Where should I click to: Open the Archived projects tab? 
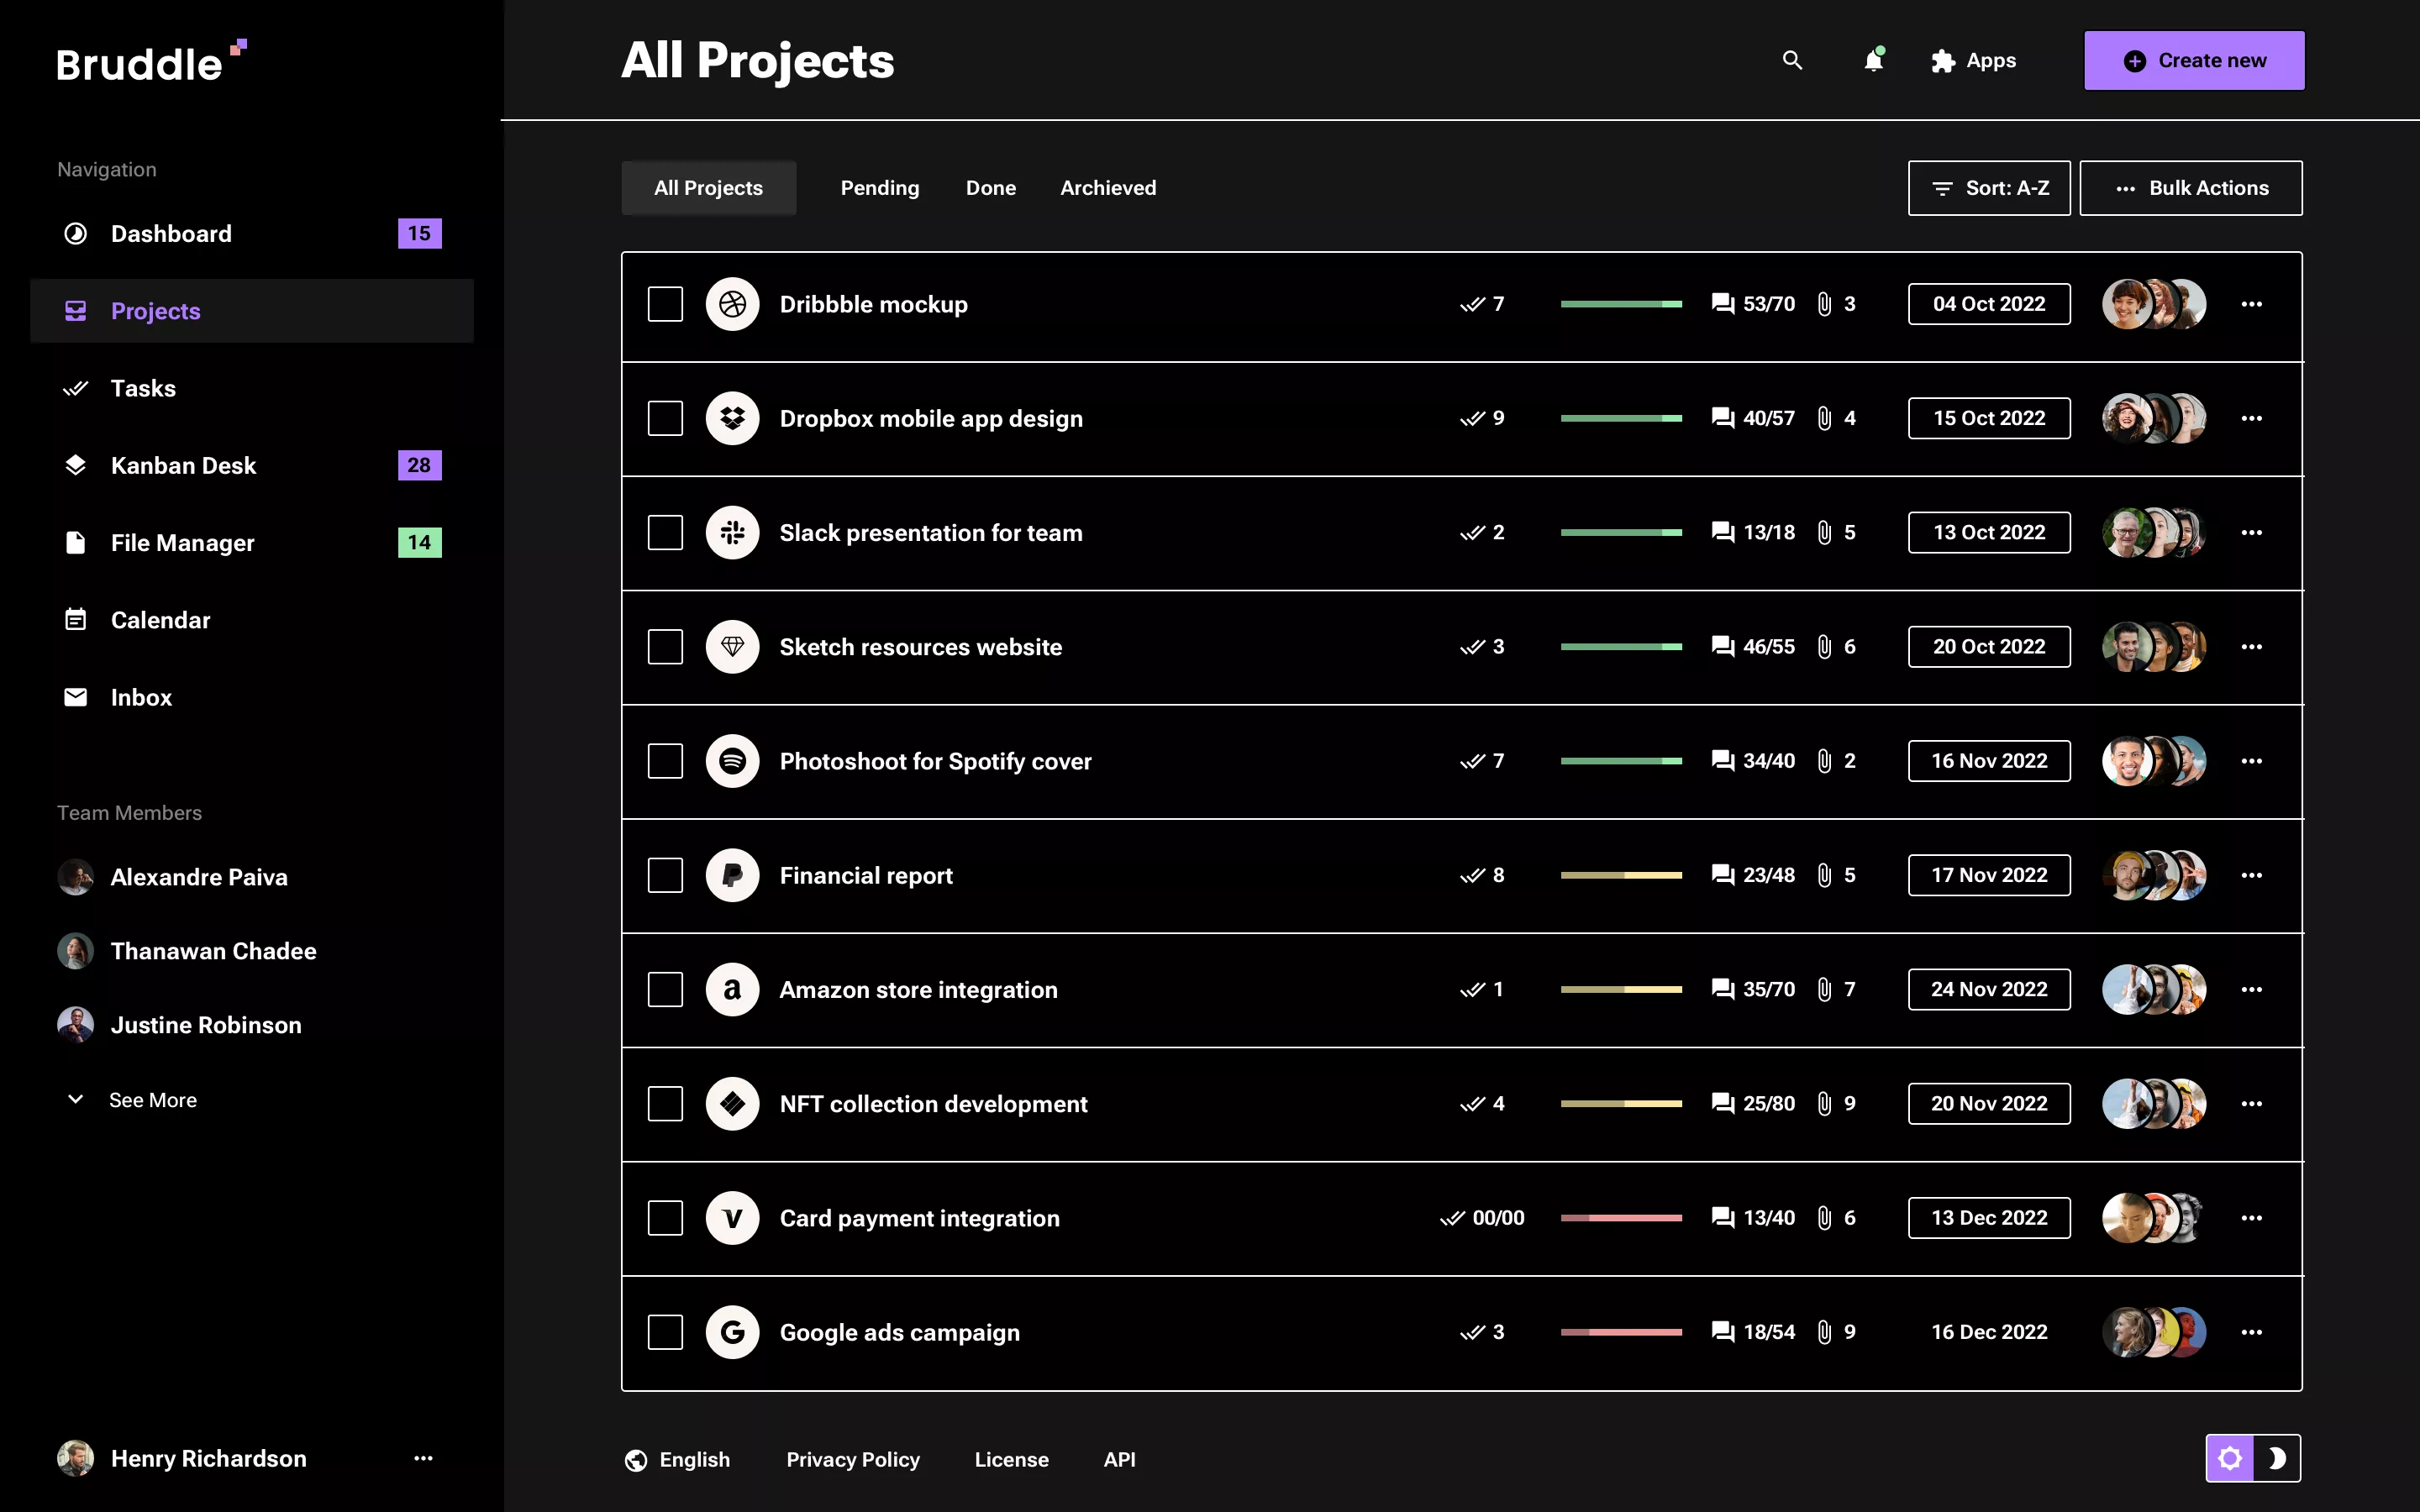[1108, 187]
